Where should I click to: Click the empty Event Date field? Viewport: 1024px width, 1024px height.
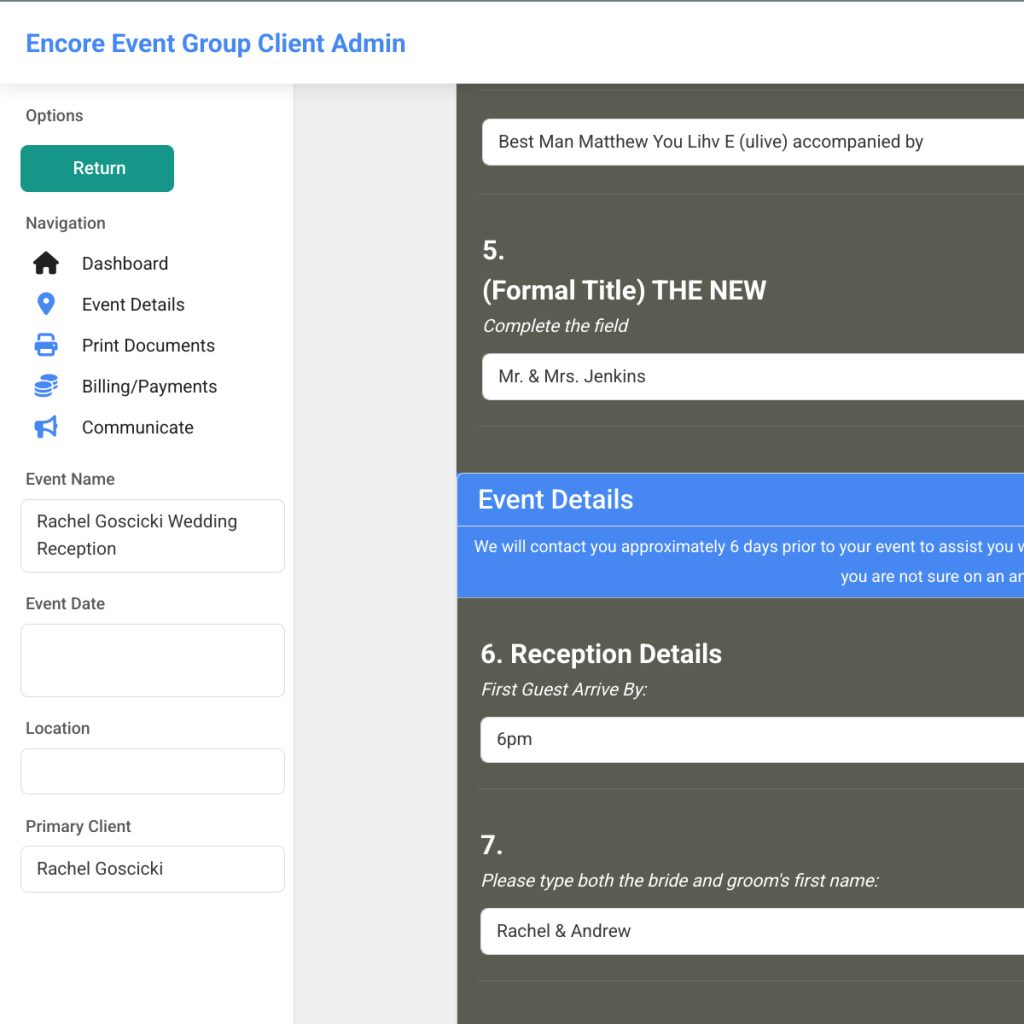tap(152, 660)
